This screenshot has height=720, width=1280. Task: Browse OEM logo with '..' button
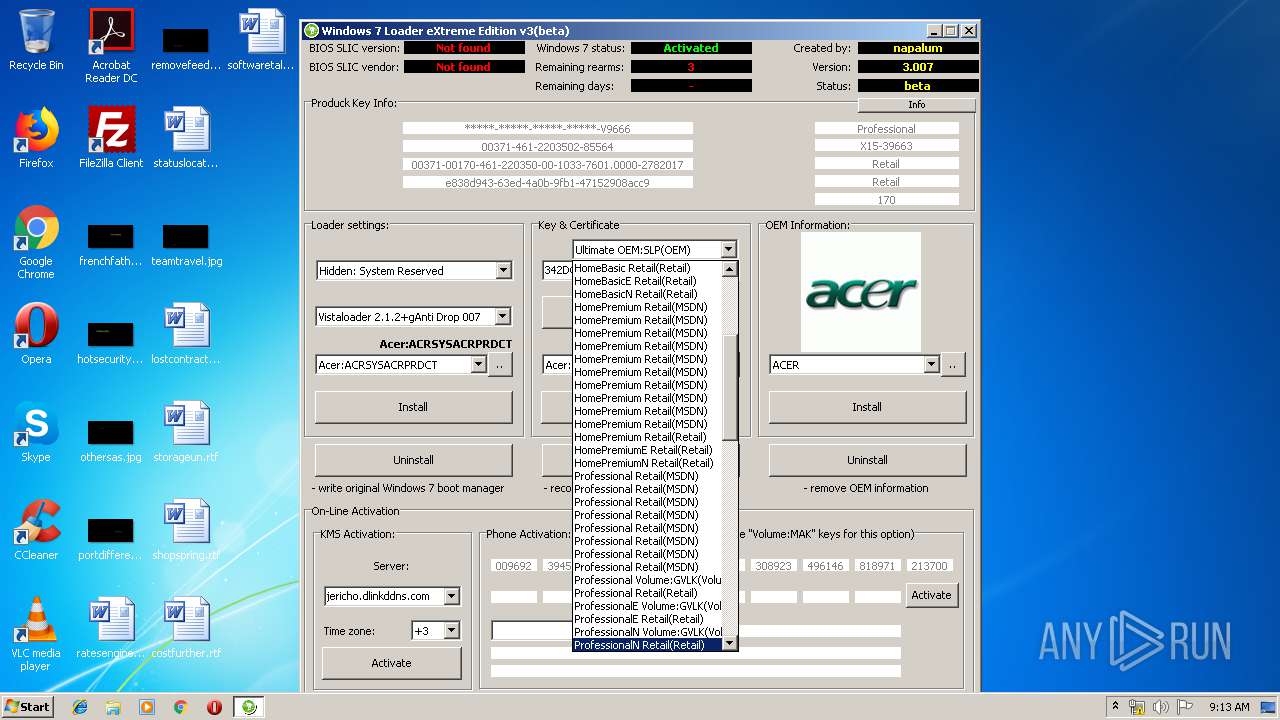click(x=953, y=365)
